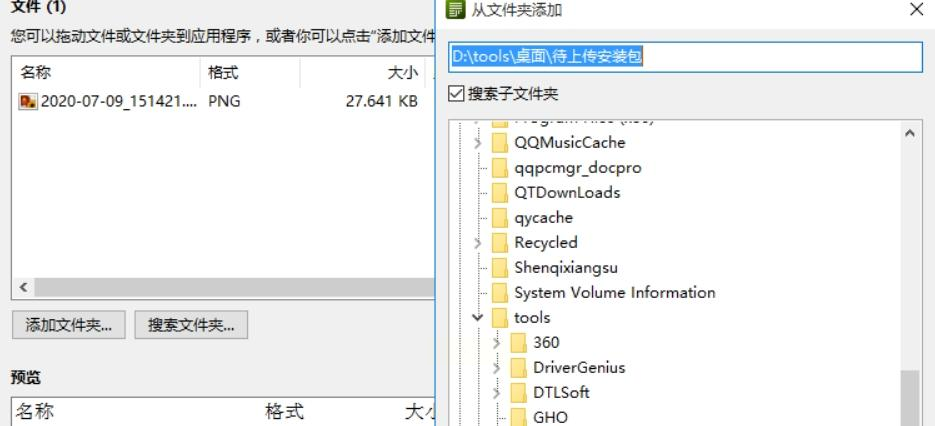Screen dimensions: 935x426
Task: Select the QTDownLoads folder icon
Action: click(499, 193)
